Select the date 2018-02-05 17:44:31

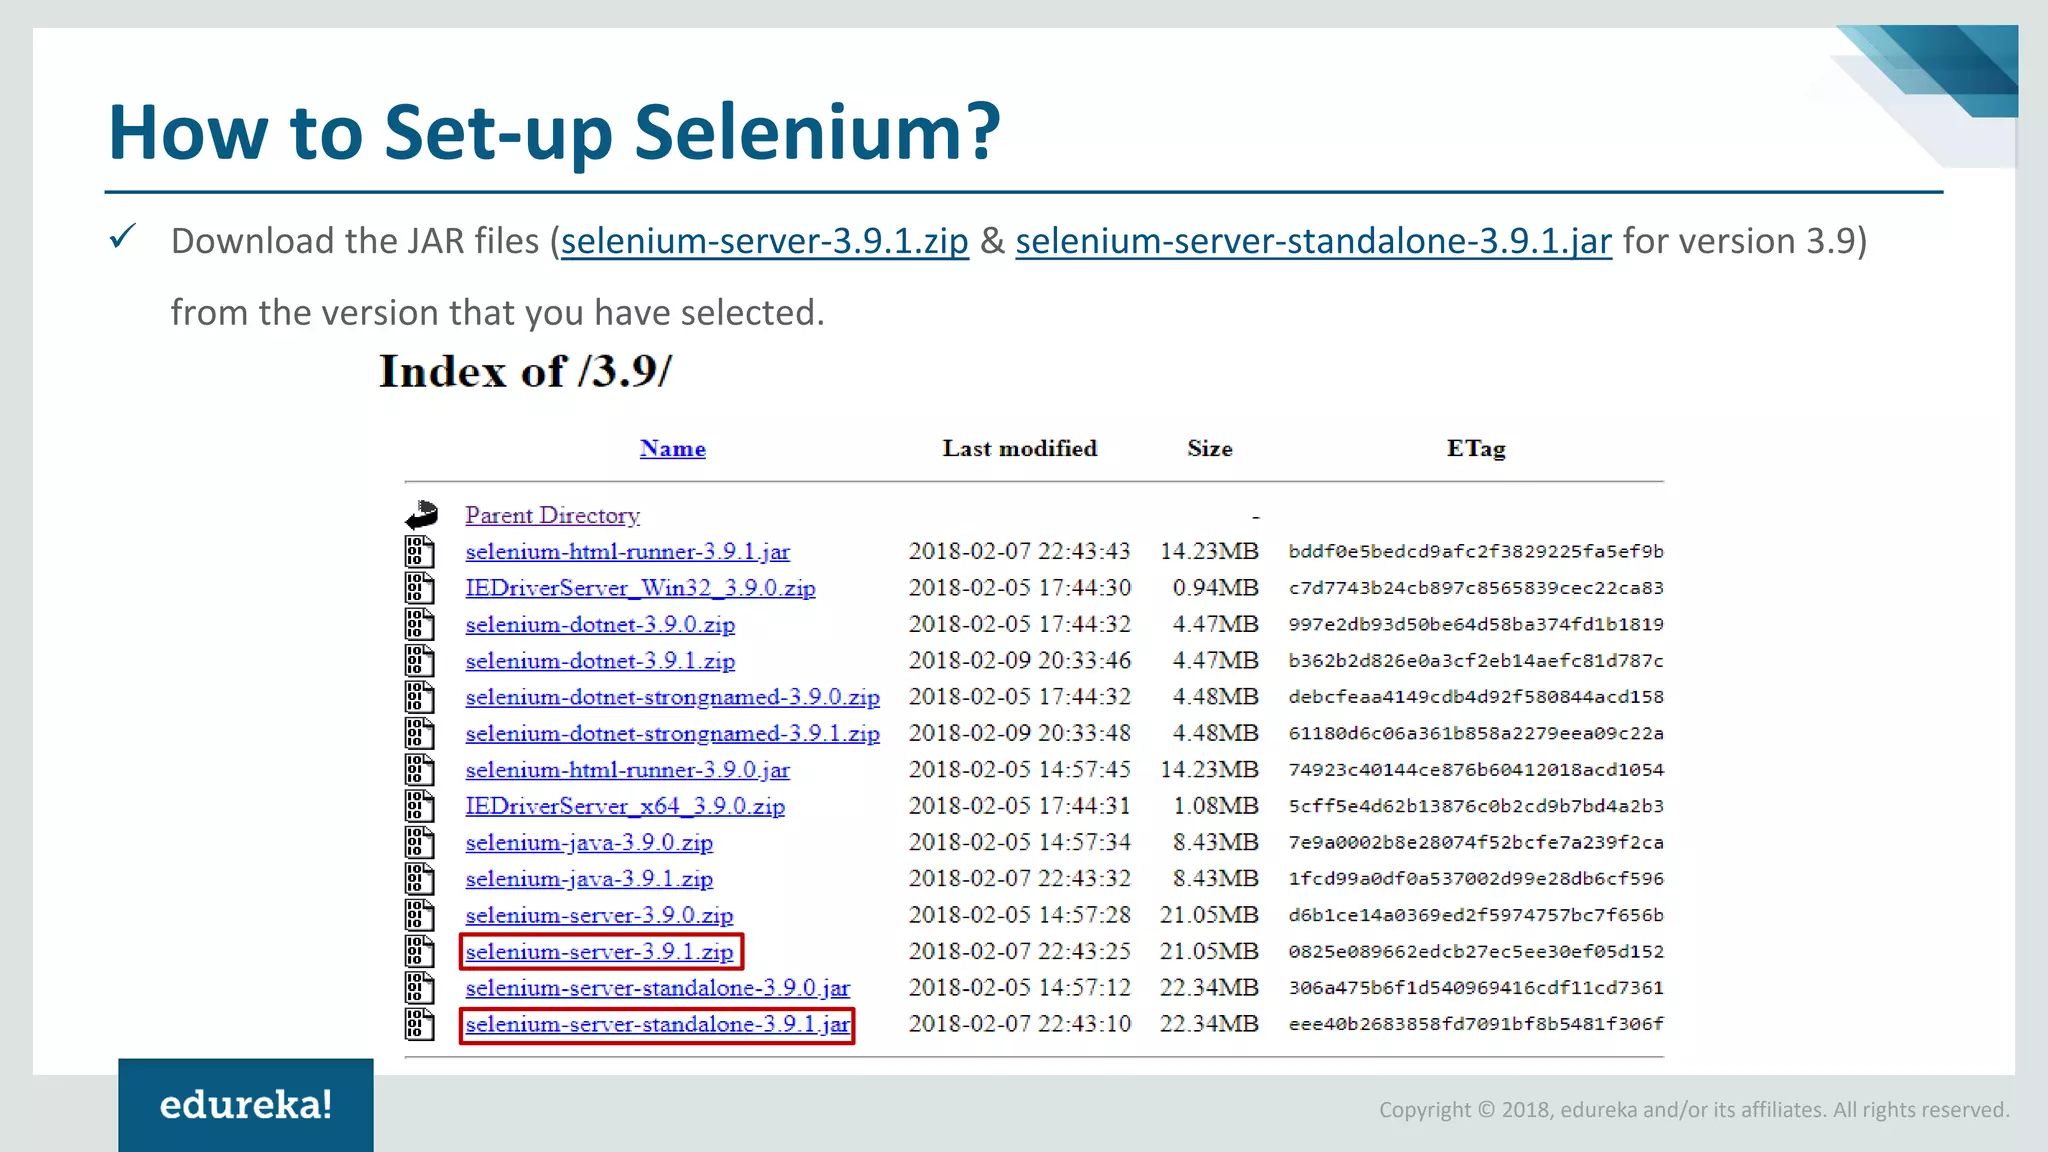pos(1020,806)
